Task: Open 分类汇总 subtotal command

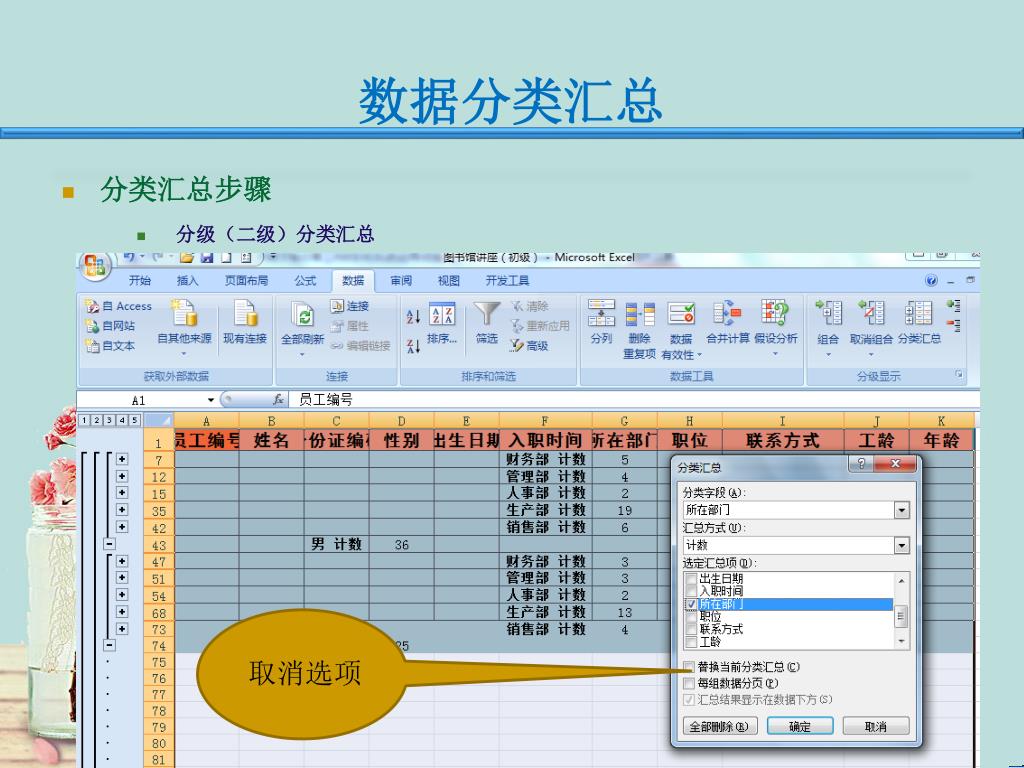Action: click(919, 321)
